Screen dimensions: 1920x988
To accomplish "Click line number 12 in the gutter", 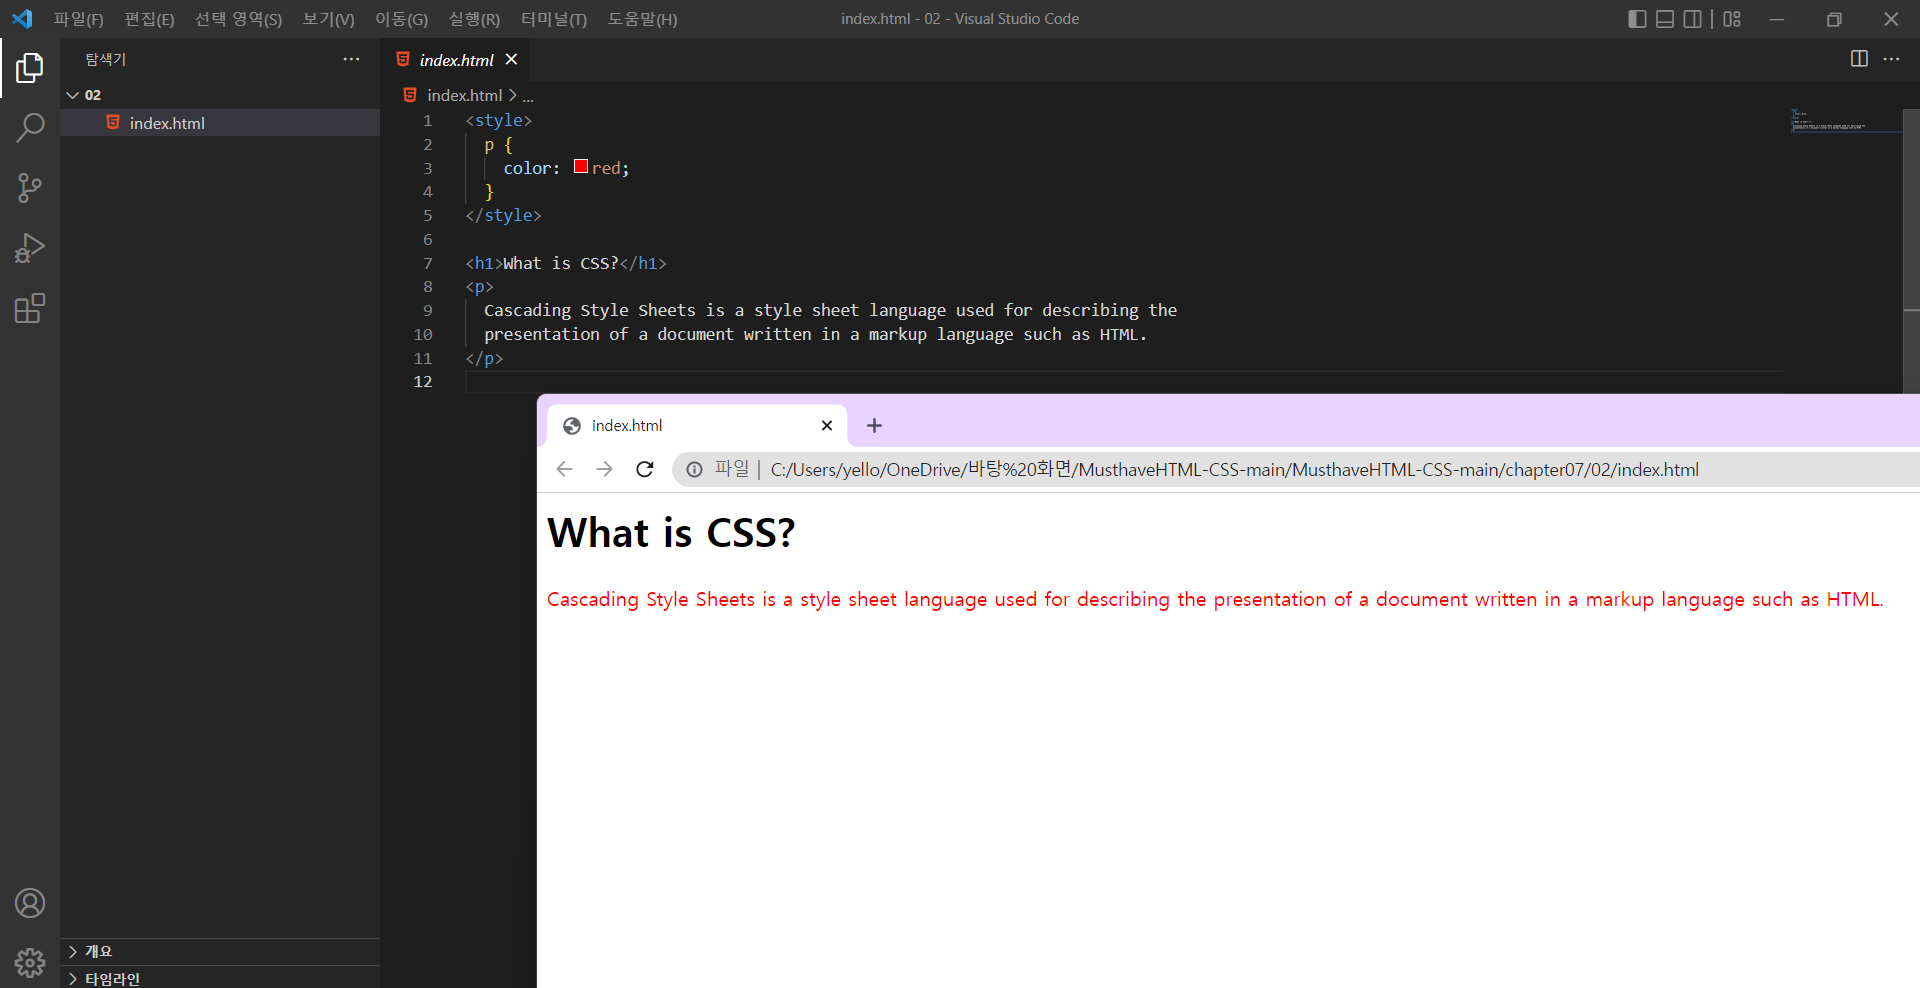I will [423, 382].
